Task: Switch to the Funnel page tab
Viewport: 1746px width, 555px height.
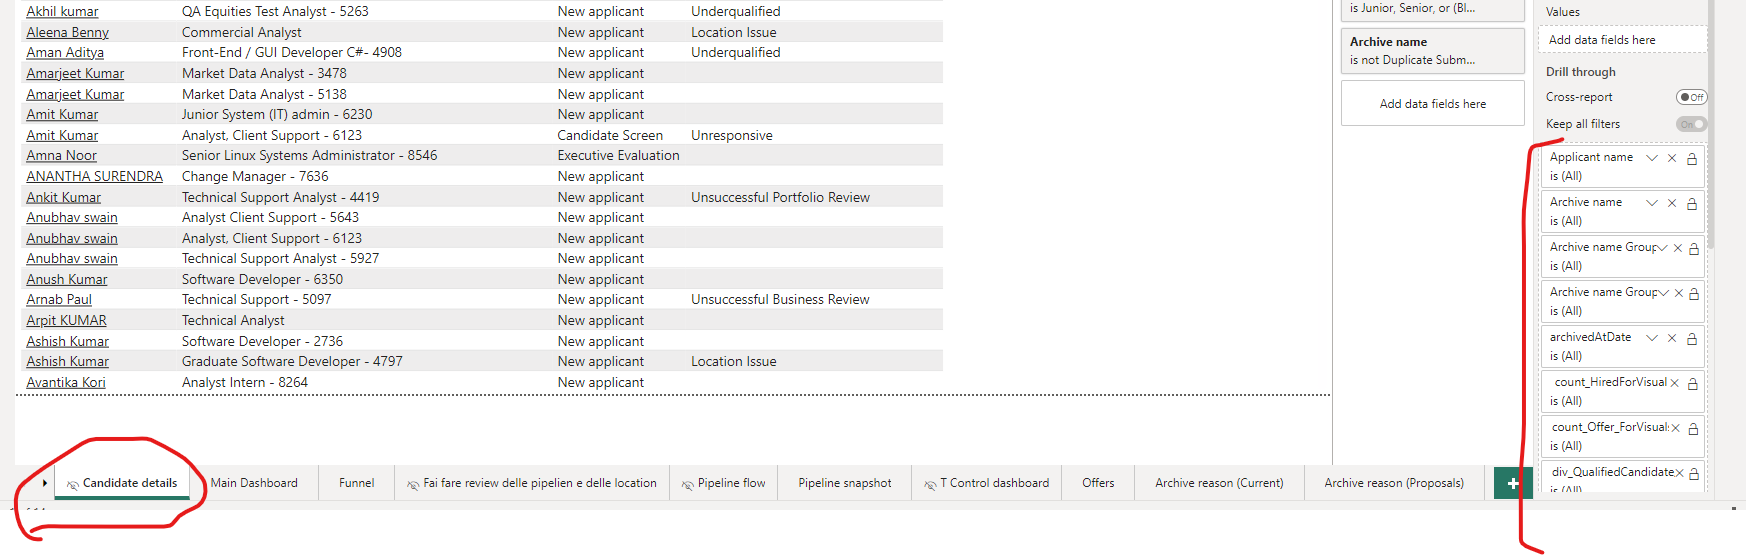Action: pyautogui.click(x=357, y=483)
